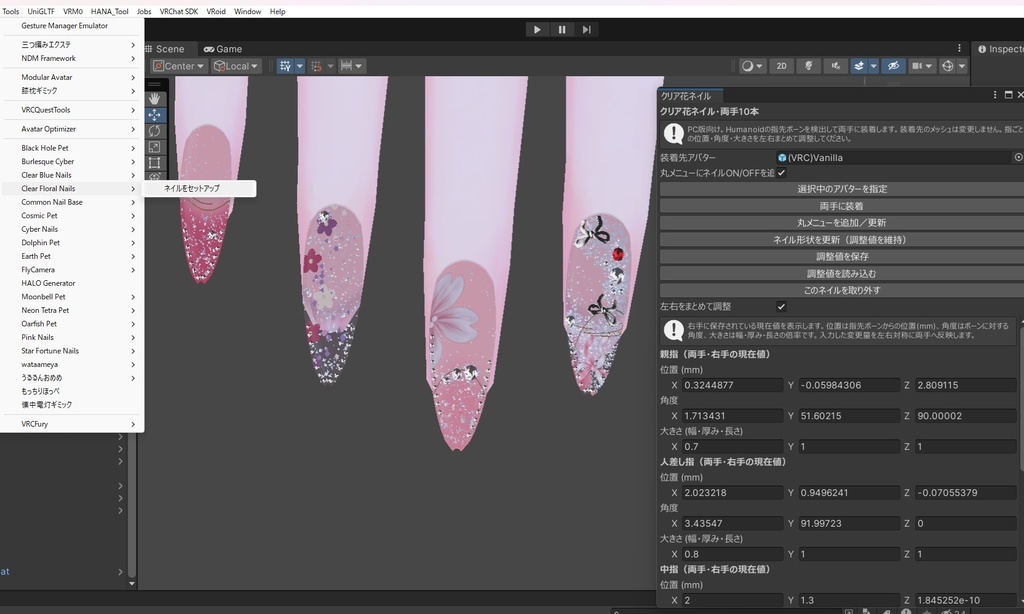1024x614 pixels.
Task: Select the Rect transform tool
Action: point(154,163)
